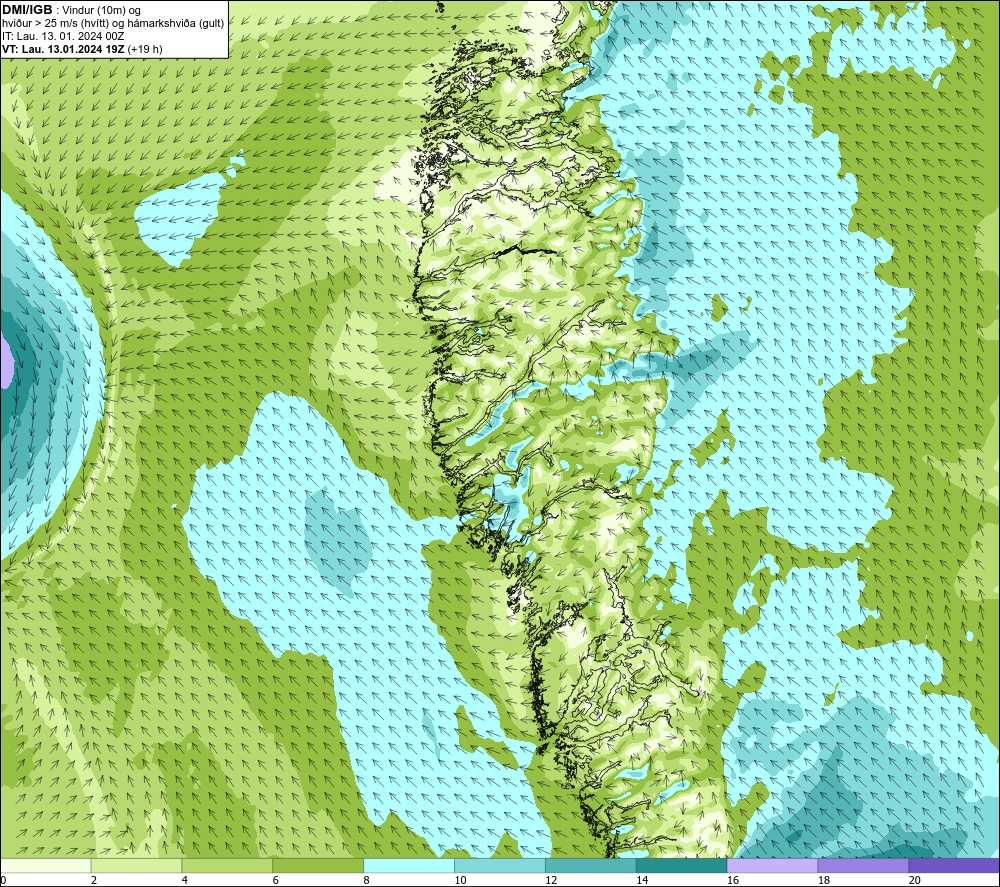Screen dimensions: 1000x887
Task: Click the legend scale label "14"
Action: (x=642, y=881)
